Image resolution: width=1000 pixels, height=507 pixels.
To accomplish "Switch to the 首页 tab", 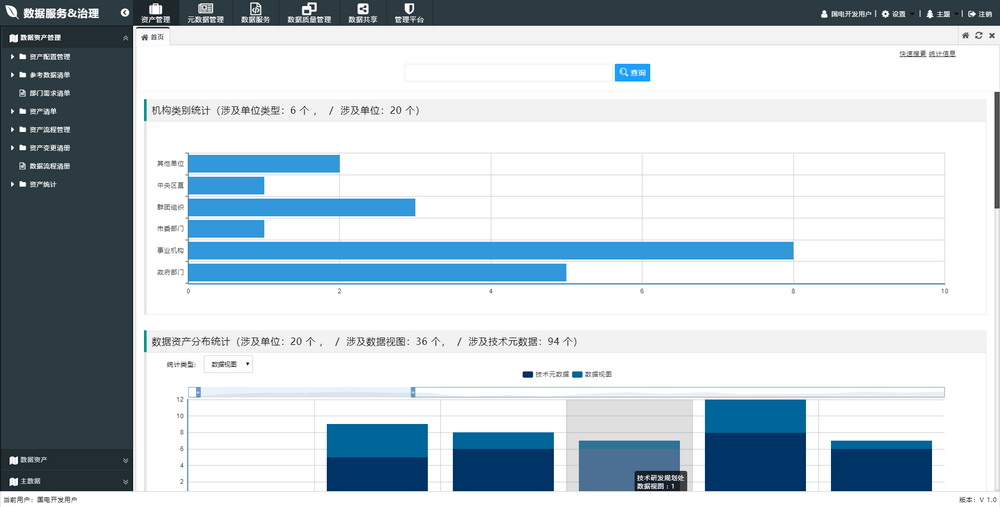I will pos(152,37).
